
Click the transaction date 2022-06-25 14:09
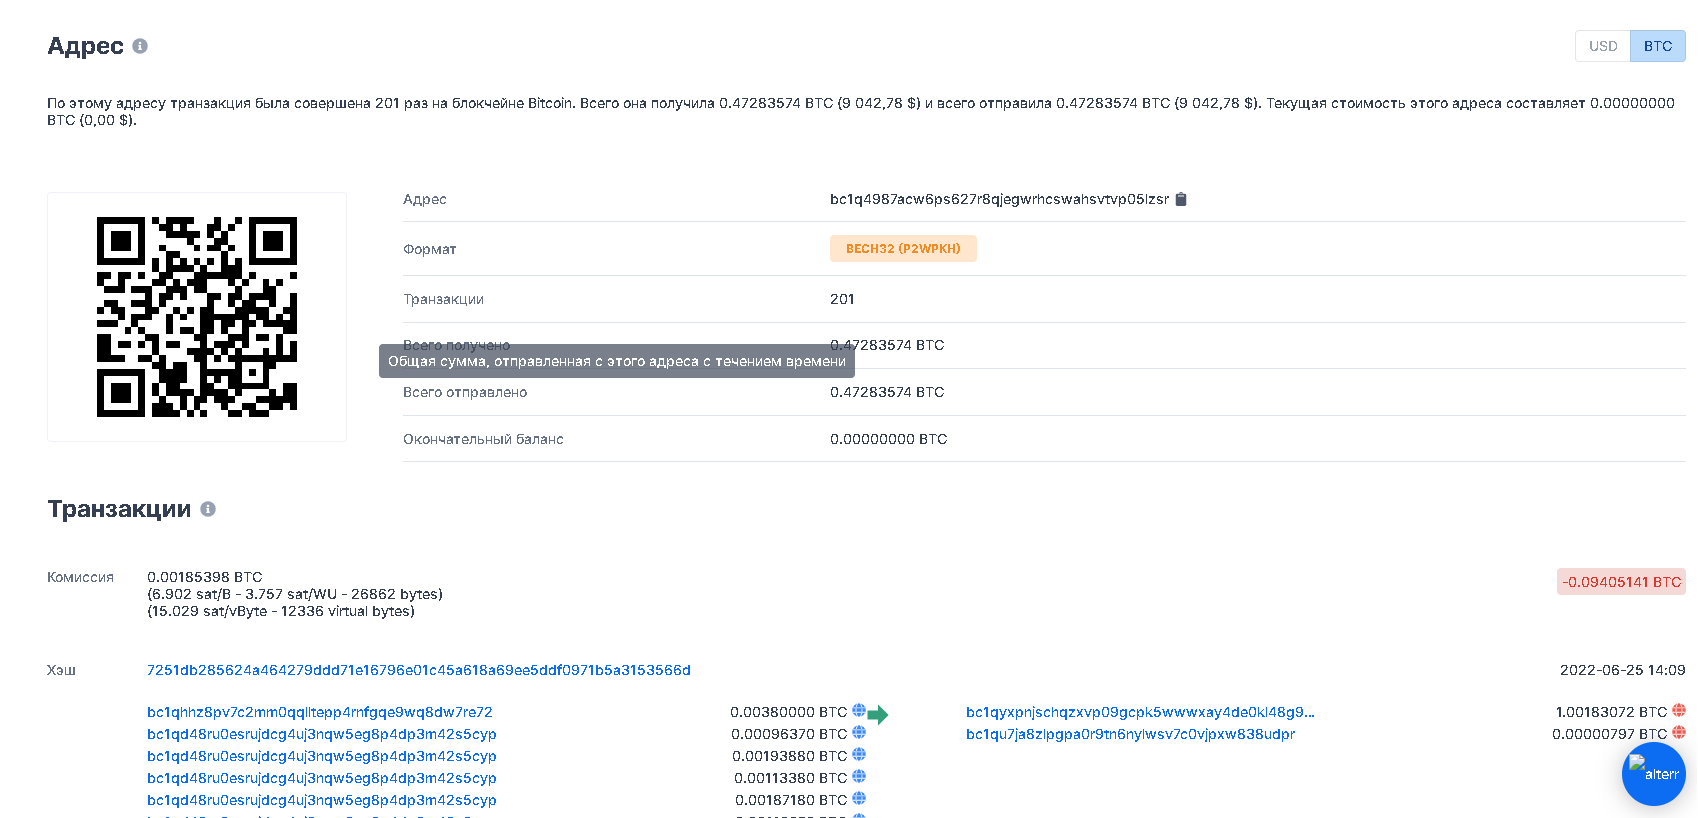pos(1622,670)
